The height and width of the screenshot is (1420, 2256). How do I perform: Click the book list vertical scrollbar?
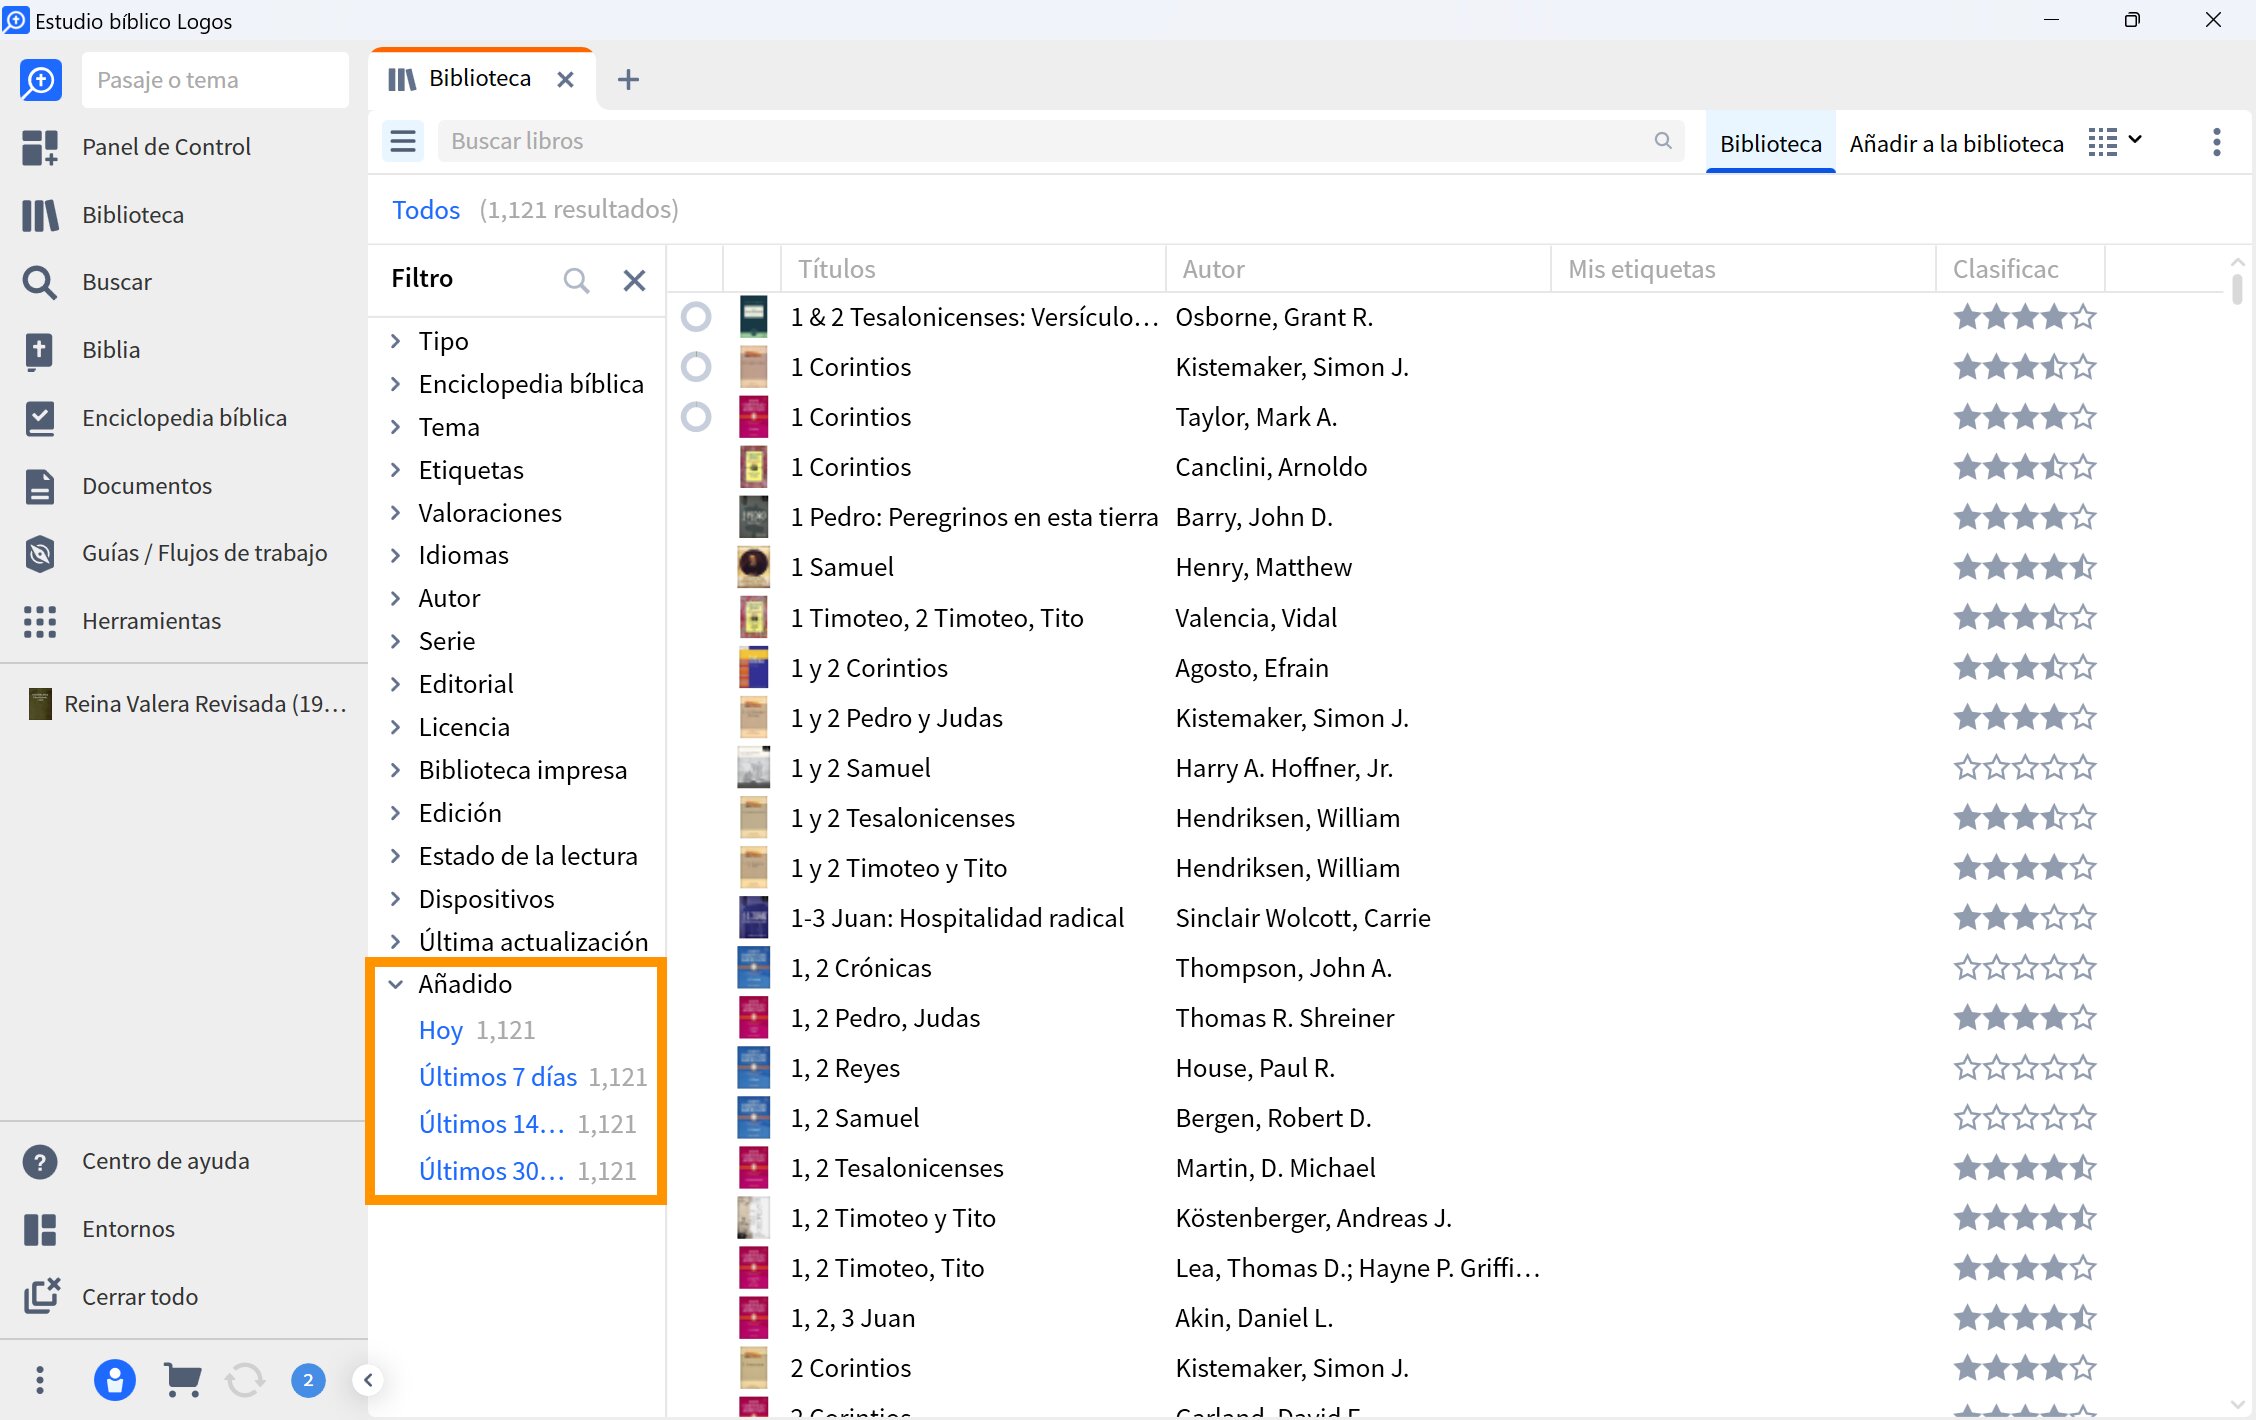coord(2237,288)
